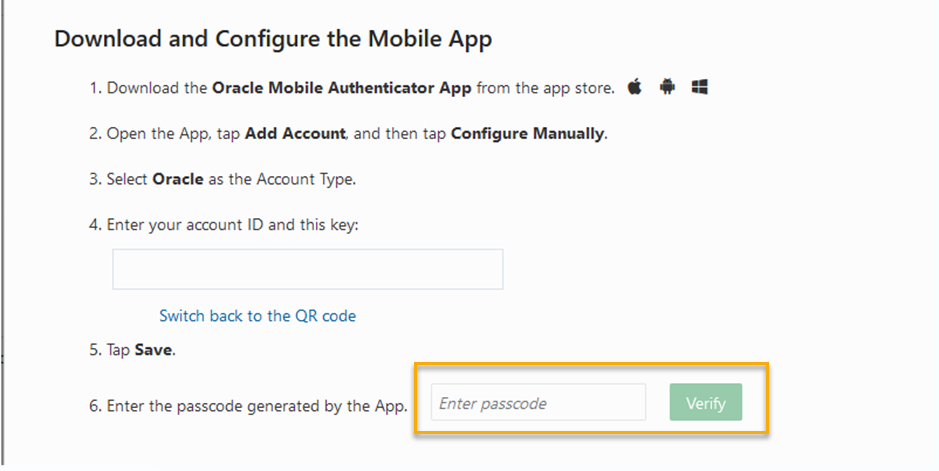Click the 'Enter the passcode generated by the App' text
This screenshot has height=471, width=939.
[x=257, y=405]
